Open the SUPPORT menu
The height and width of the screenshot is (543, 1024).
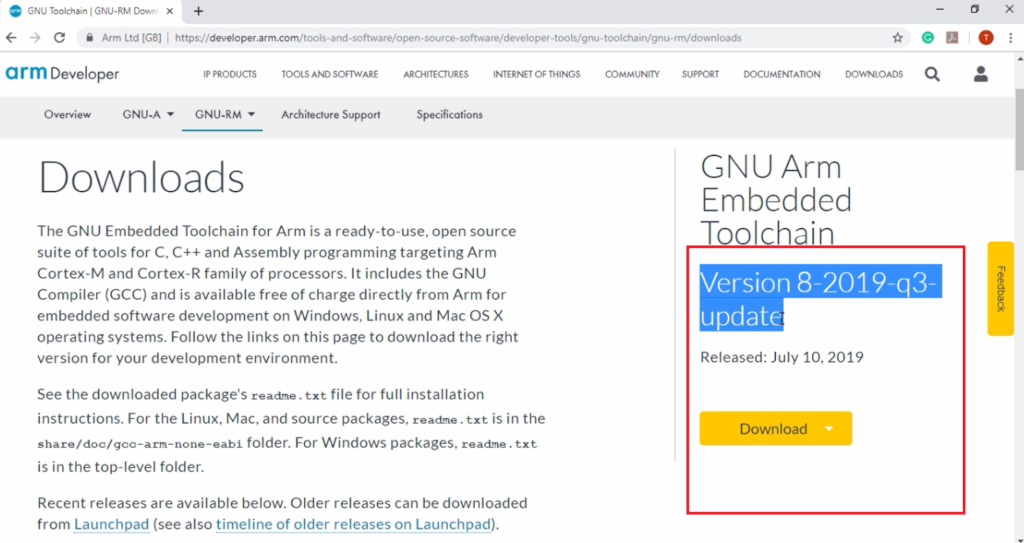pos(700,74)
